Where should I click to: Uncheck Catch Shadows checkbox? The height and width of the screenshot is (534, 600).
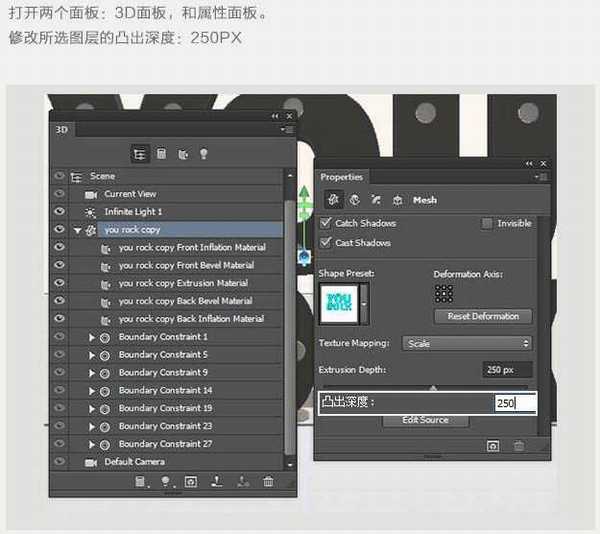pos(326,223)
